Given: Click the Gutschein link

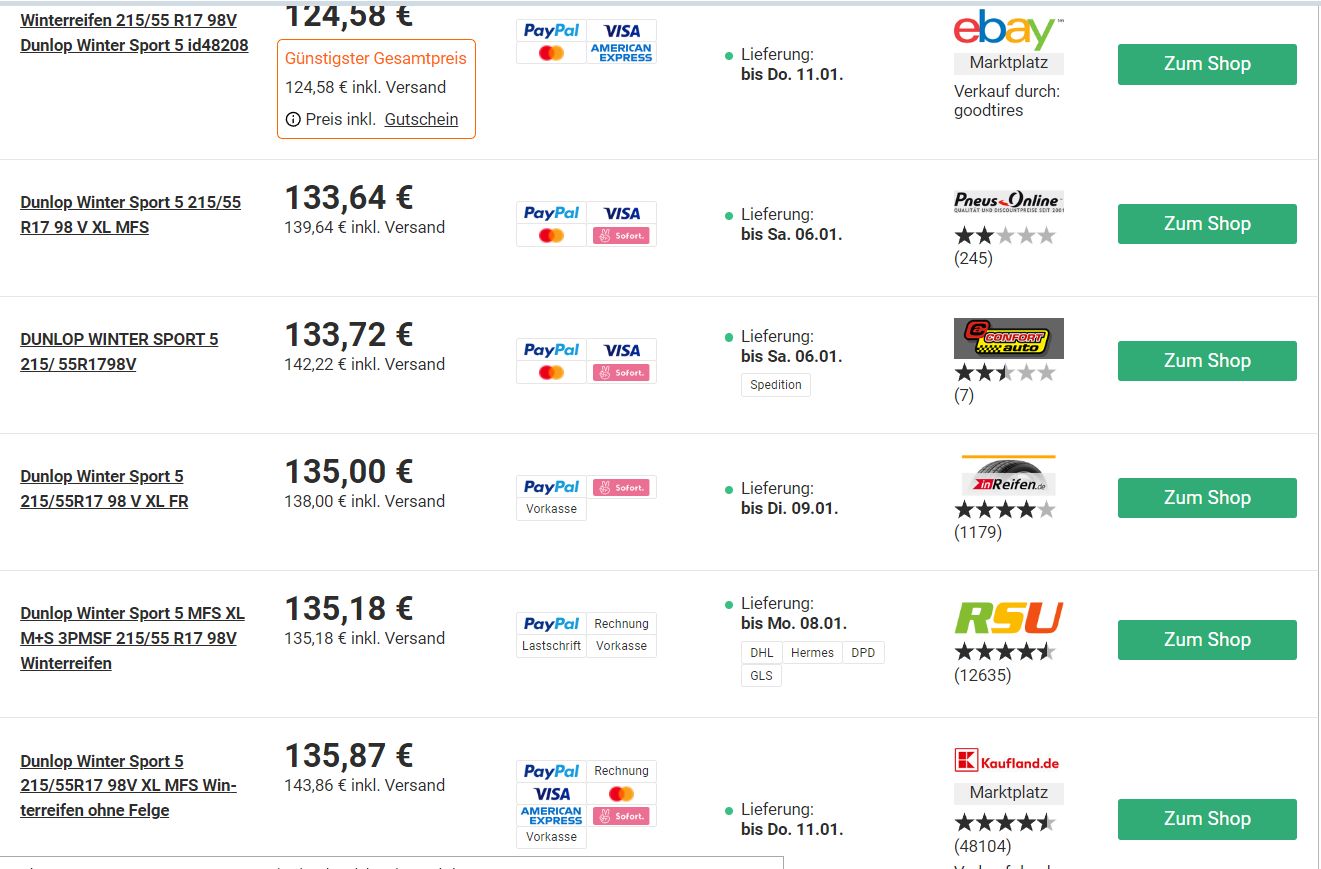Looking at the screenshot, I should (421, 119).
